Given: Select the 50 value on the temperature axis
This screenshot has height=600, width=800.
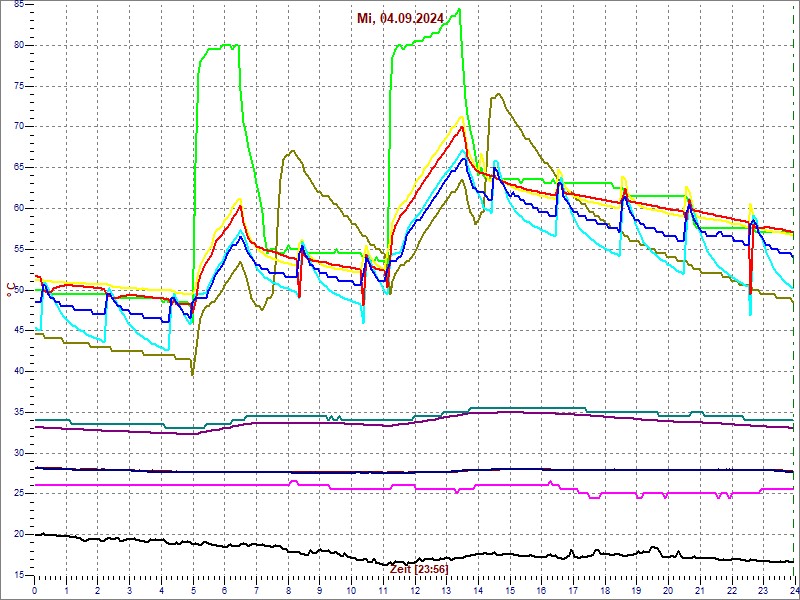Looking at the screenshot, I should (x=18, y=290).
